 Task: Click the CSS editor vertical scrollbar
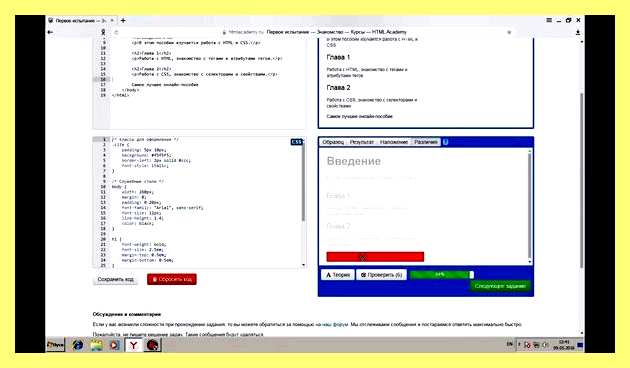303,181
